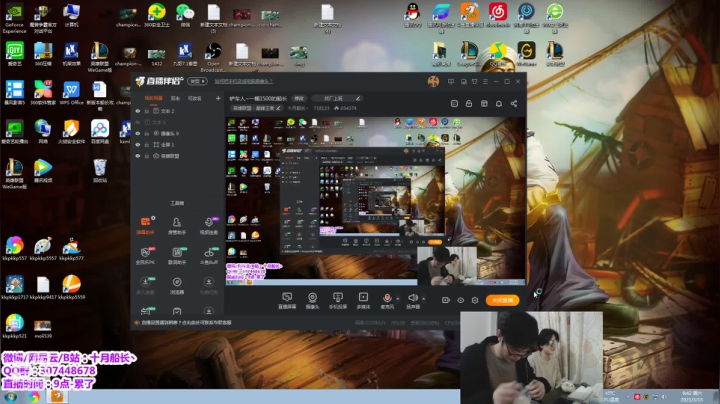This screenshot has height=404, width=720.
Task: Hide the 摄像头 9 source
Action: (x=138, y=134)
